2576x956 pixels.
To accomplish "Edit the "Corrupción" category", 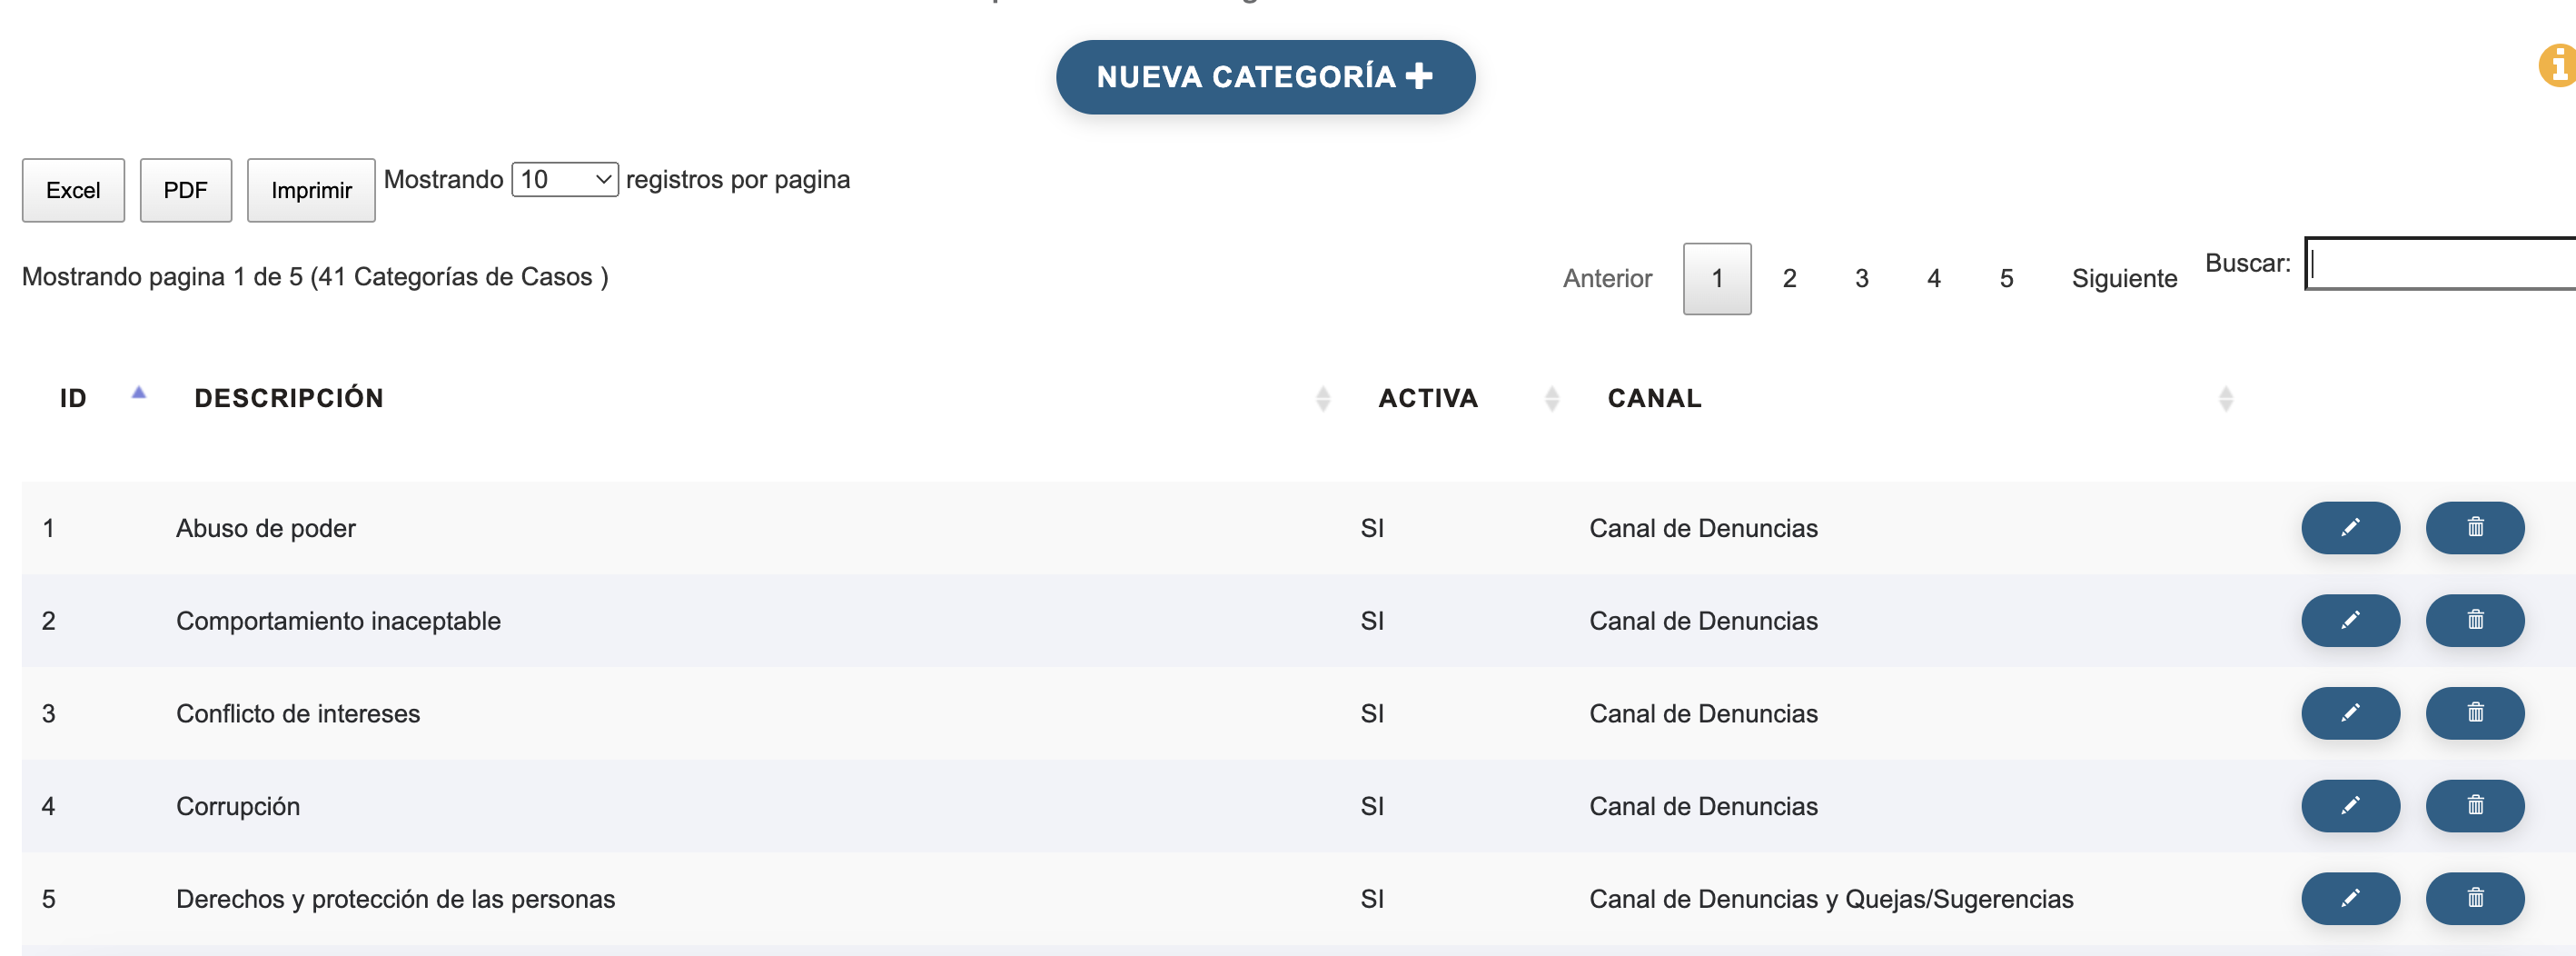I will coord(2349,806).
